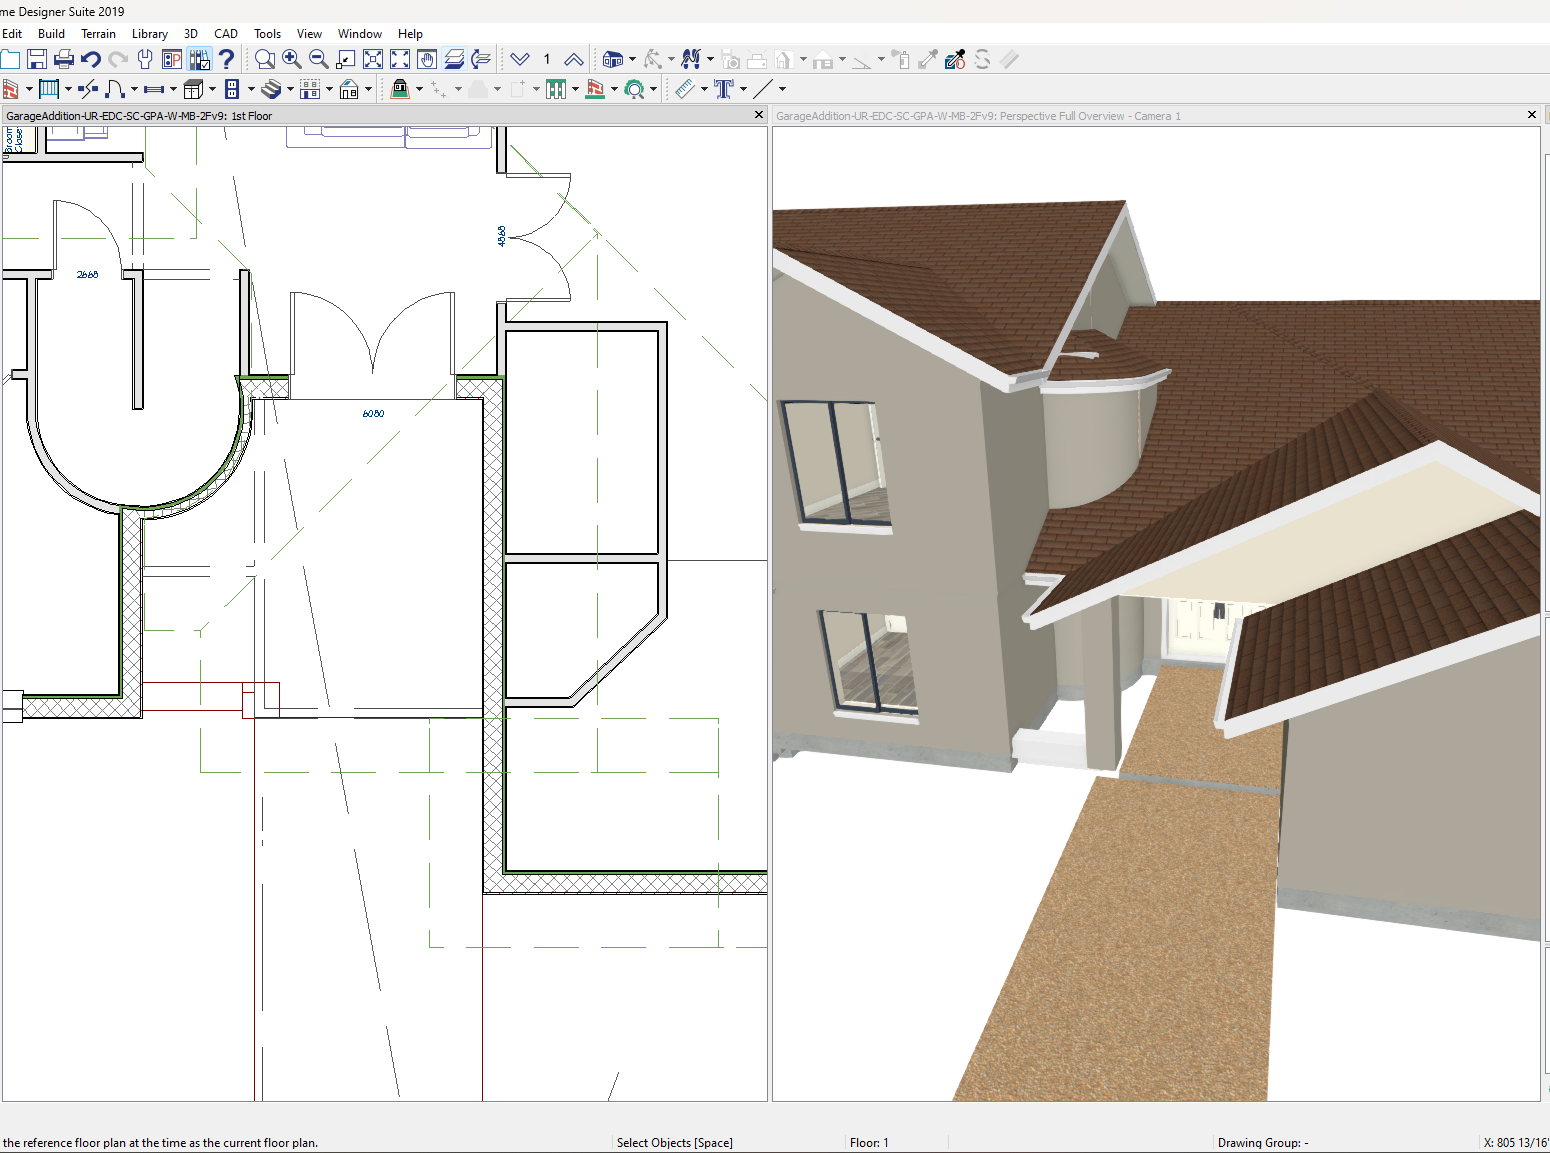Click the Undo arrow icon

coord(91,60)
